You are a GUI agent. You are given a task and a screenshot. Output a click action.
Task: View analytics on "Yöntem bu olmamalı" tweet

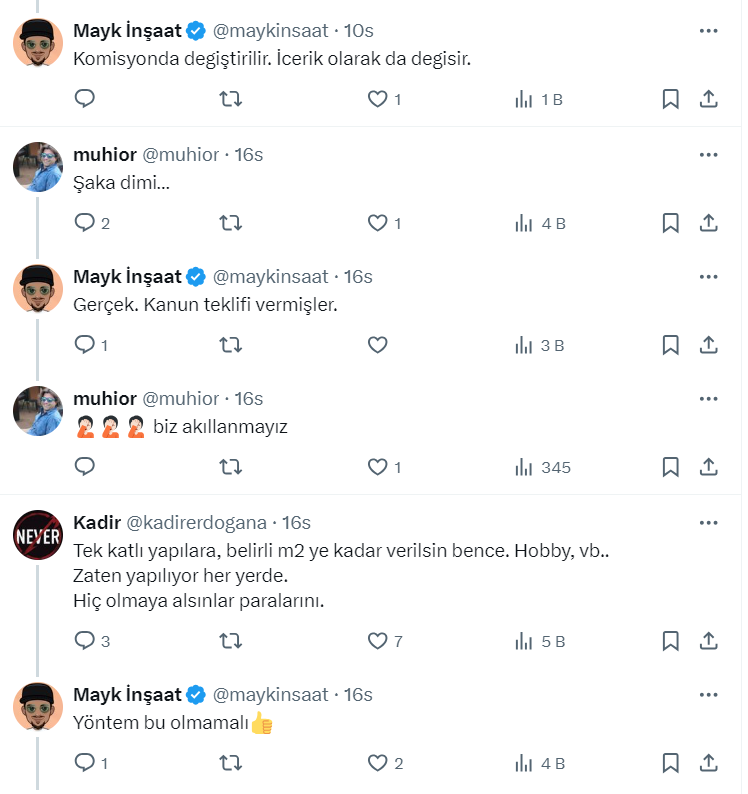540,763
